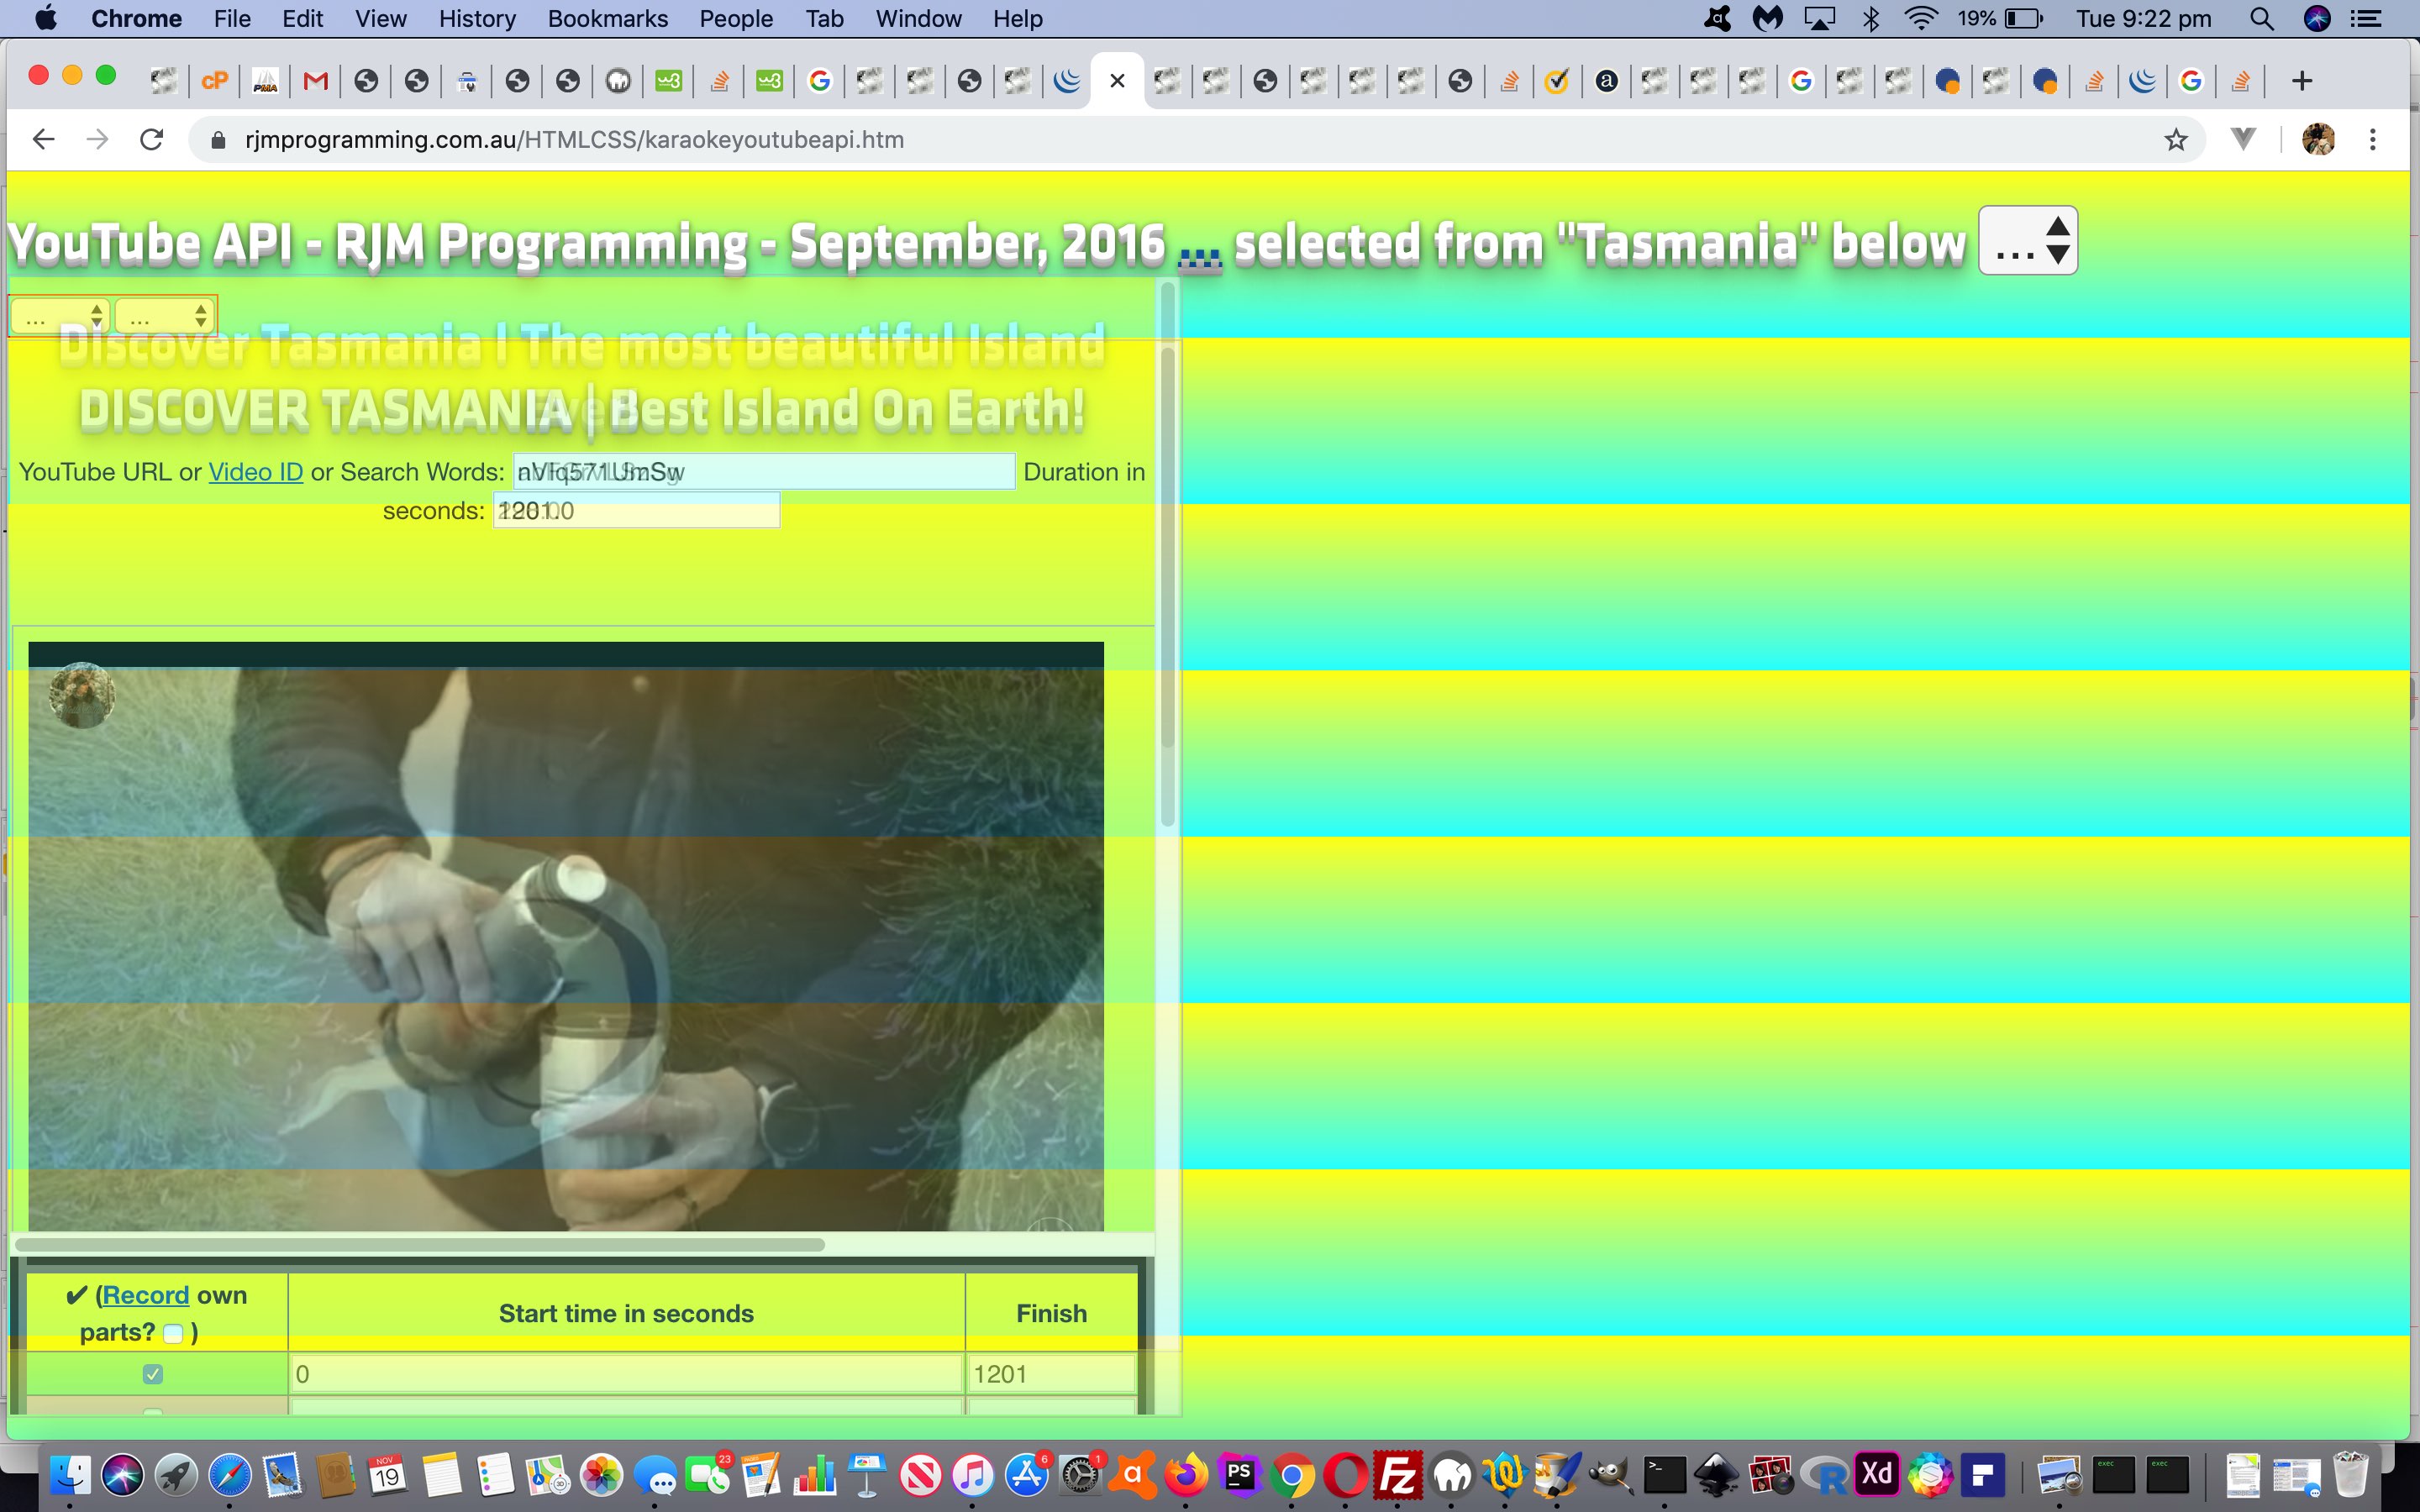Go back using the browser back arrow

[43, 139]
